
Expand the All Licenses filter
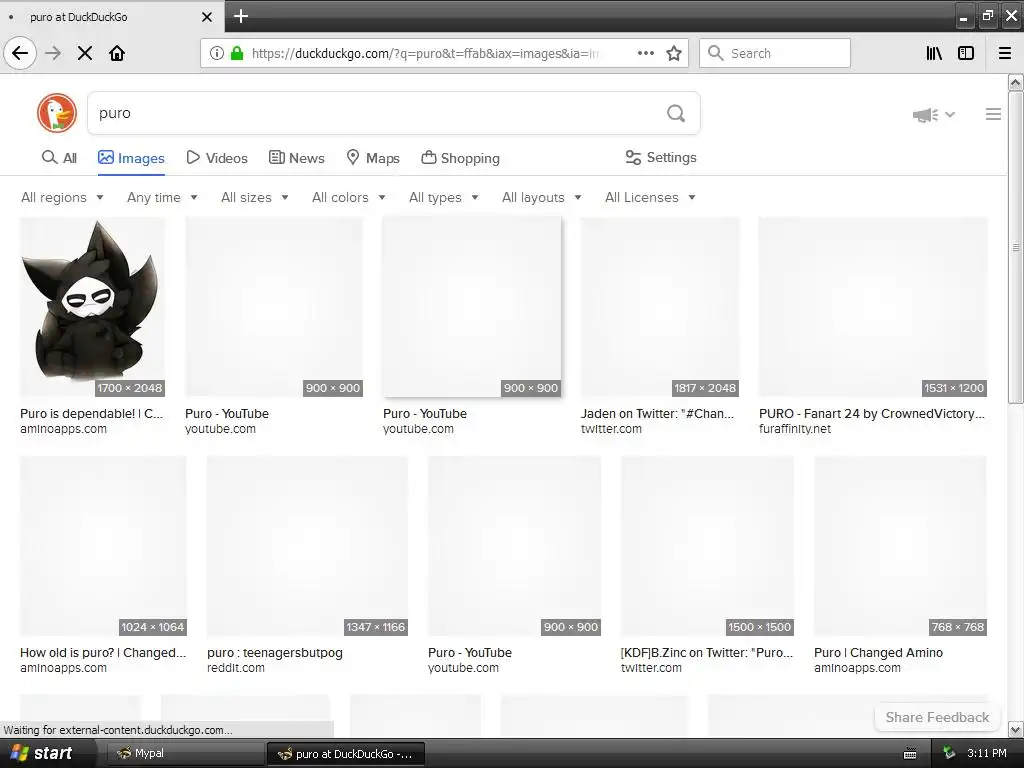click(650, 197)
